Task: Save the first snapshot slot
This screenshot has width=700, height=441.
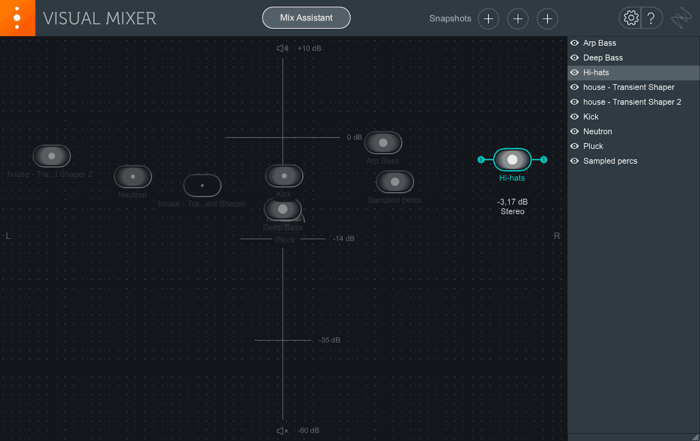Action: 488,19
